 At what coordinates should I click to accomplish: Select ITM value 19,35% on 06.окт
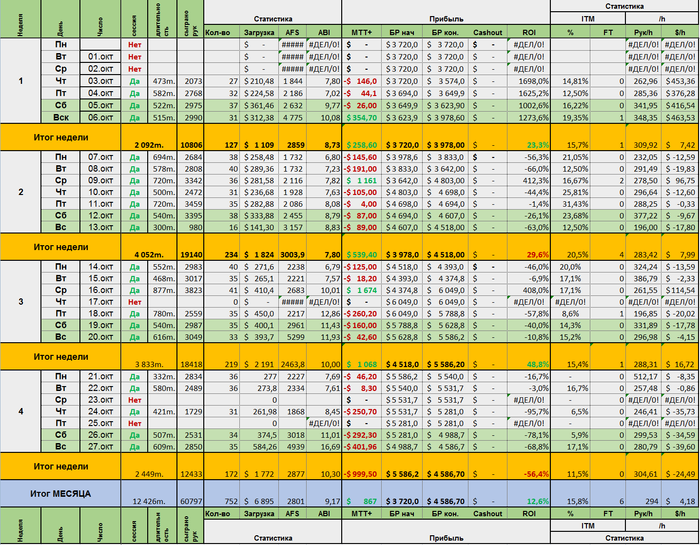pyautogui.click(x=571, y=118)
